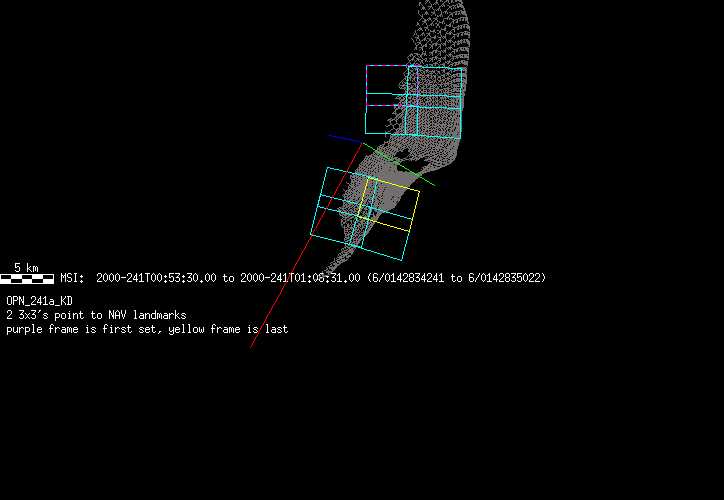
Task: Click the "2 3x3's point to NAV landmarks" note
Action: pyautogui.click(x=96, y=315)
